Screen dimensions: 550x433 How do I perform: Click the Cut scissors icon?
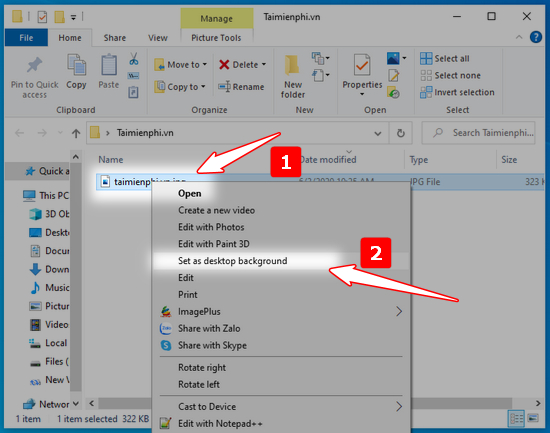pyautogui.click(x=133, y=59)
